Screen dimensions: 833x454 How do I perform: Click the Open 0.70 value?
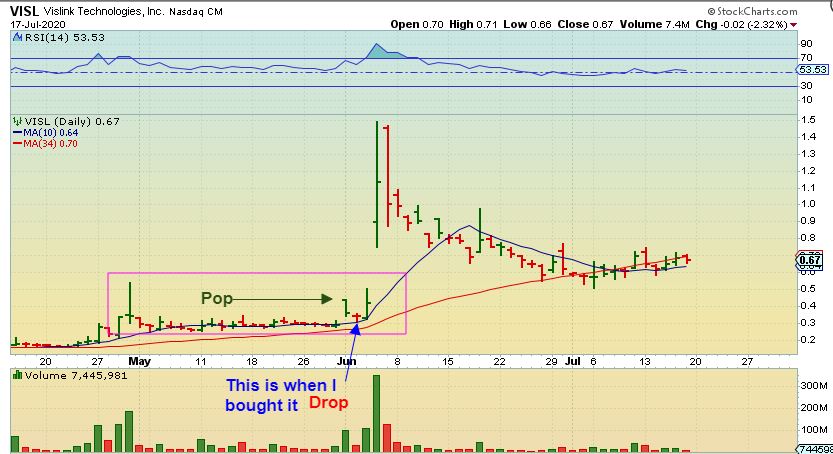416,24
